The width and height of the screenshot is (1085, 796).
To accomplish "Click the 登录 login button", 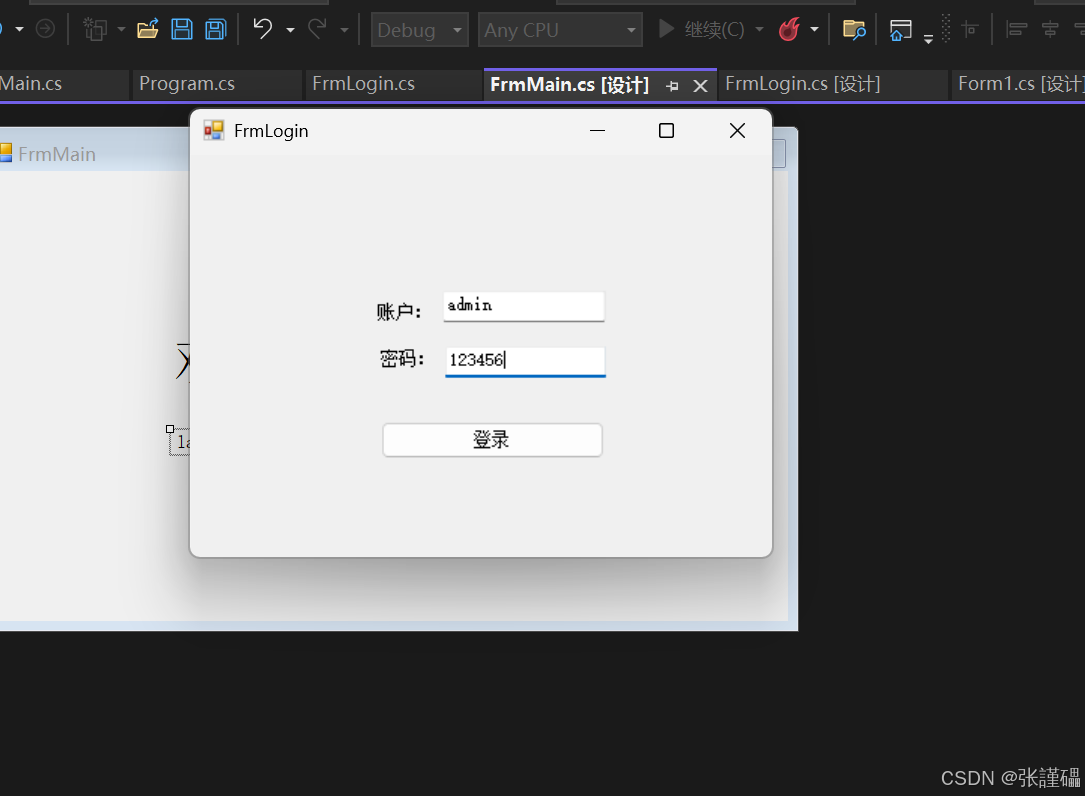I will (492, 440).
